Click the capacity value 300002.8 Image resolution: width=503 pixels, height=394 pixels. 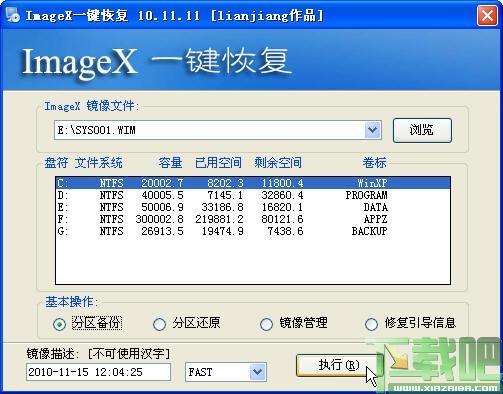coord(159,219)
